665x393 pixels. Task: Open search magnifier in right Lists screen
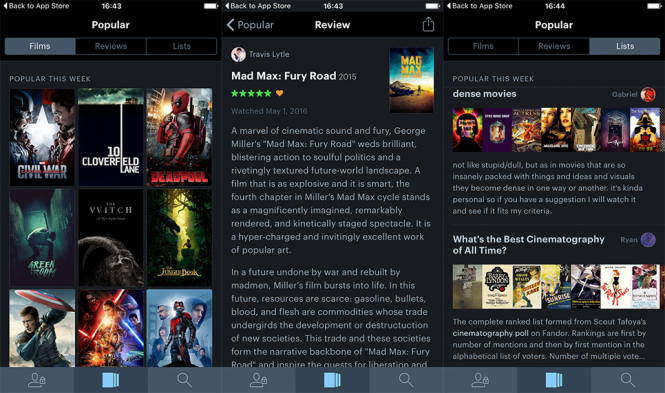[628, 380]
